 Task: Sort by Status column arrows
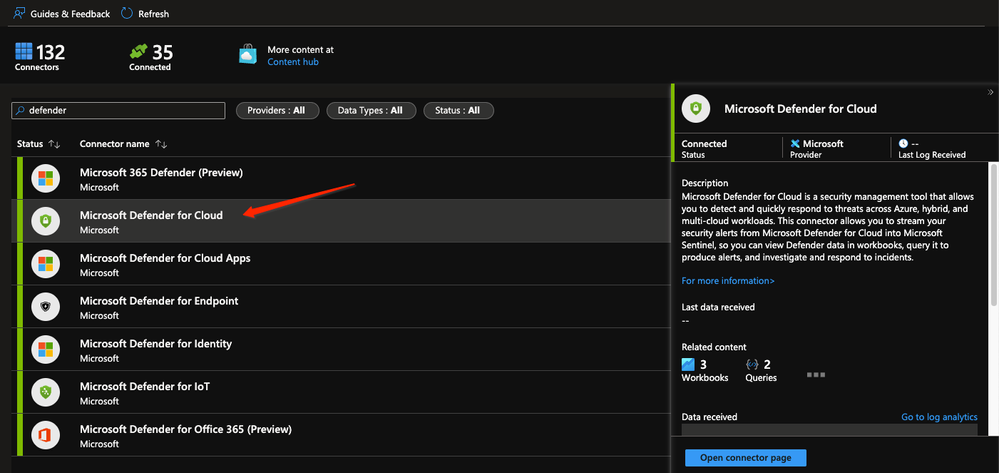coord(54,144)
